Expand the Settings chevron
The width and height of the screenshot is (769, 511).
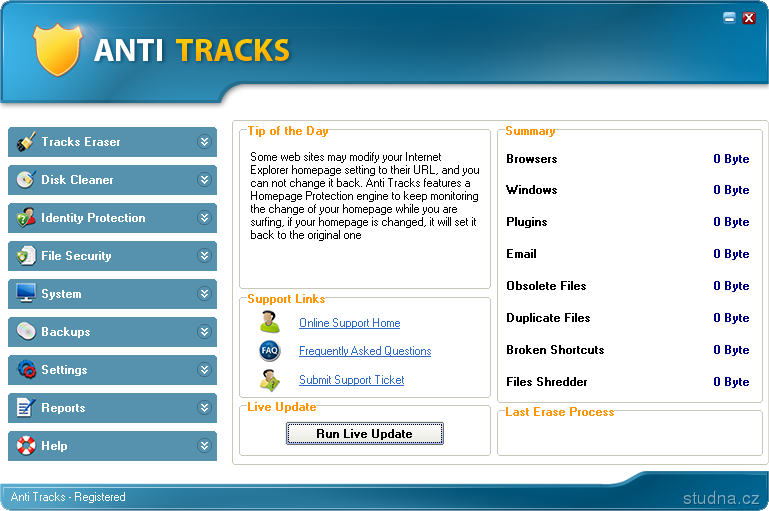coord(204,369)
